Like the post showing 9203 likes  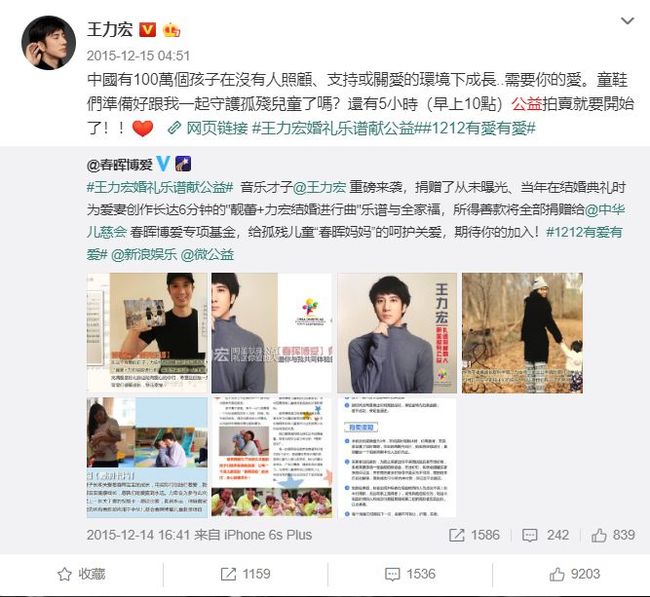[x=575, y=574]
